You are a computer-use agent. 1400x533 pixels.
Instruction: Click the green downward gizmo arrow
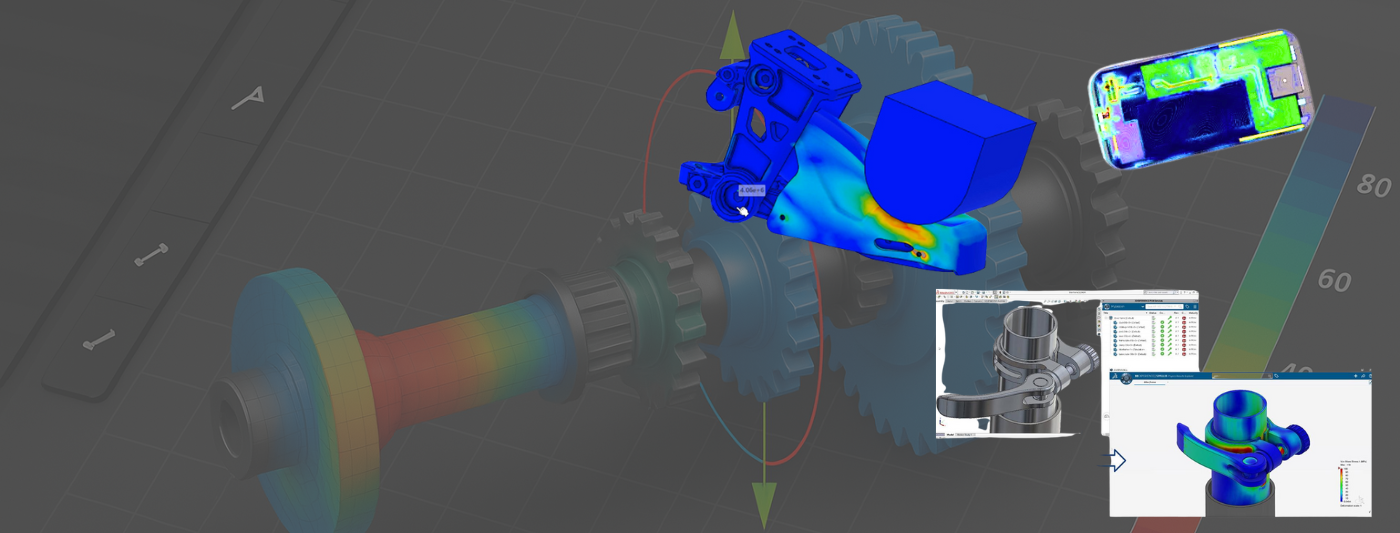point(764,500)
